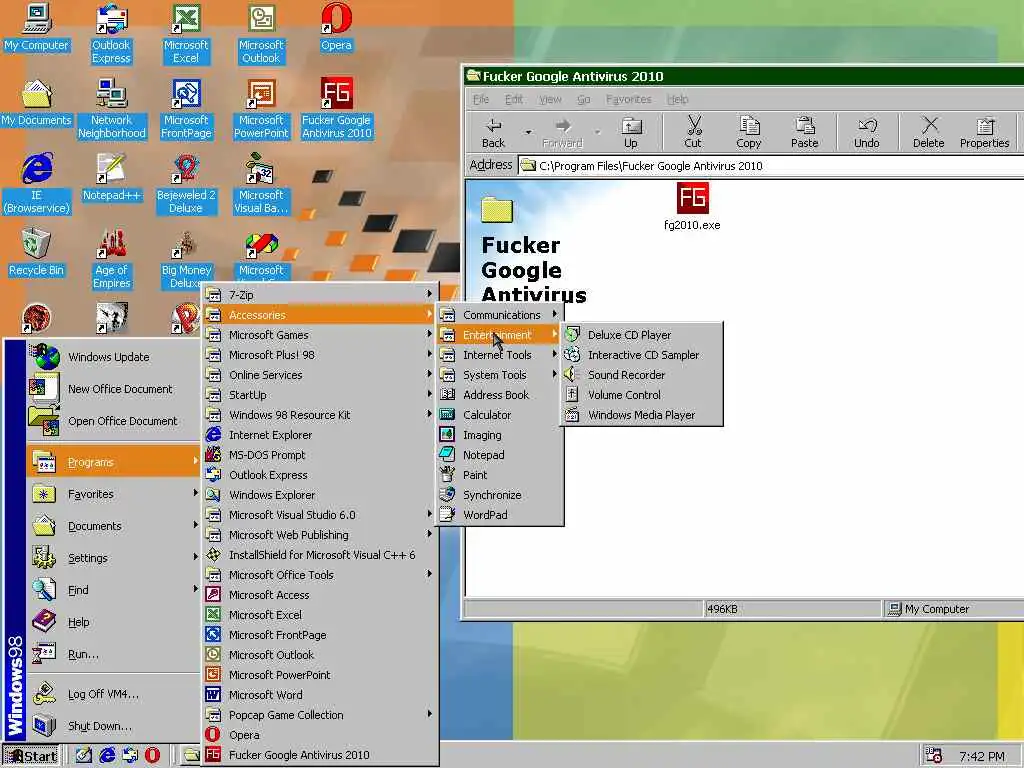This screenshot has height=768, width=1024.
Task: Open Find submenu in Start menu
Action: pos(113,590)
